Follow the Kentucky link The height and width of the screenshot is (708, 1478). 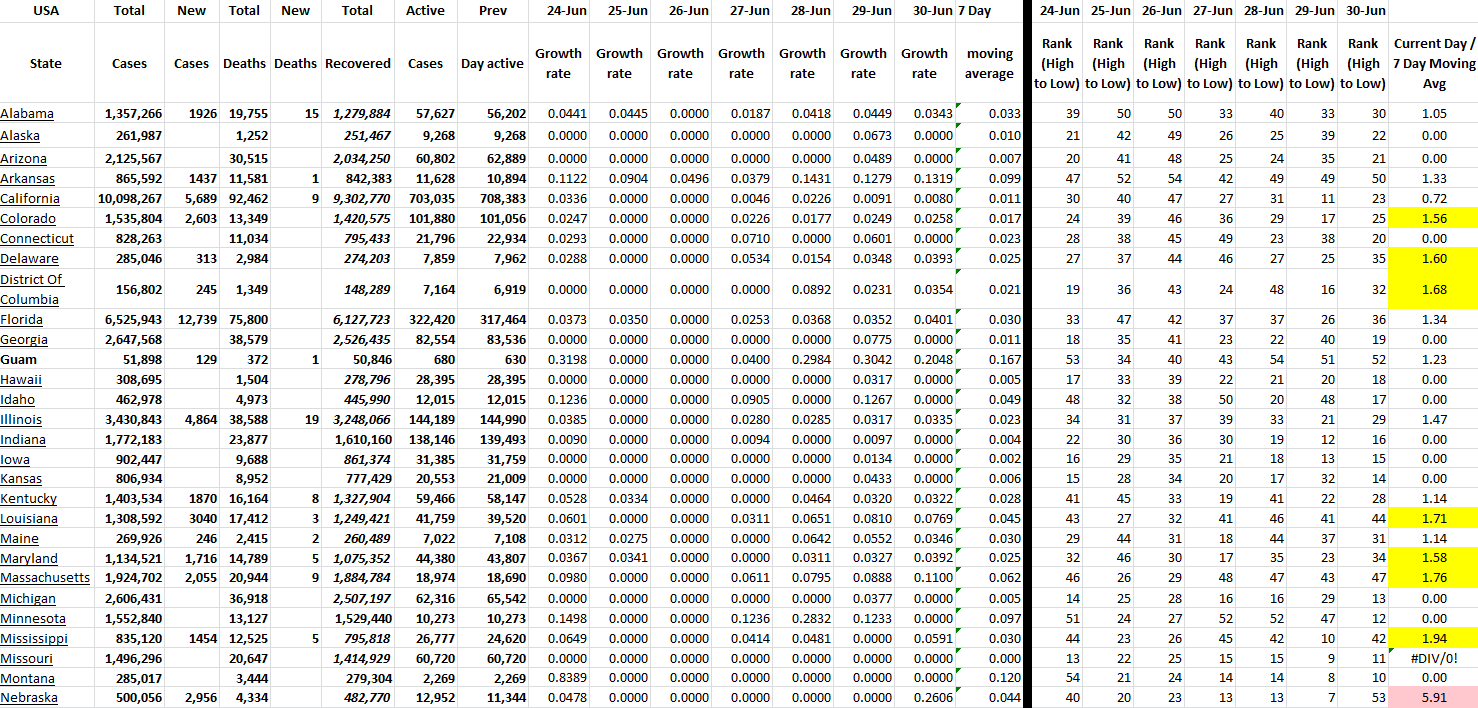(28, 498)
